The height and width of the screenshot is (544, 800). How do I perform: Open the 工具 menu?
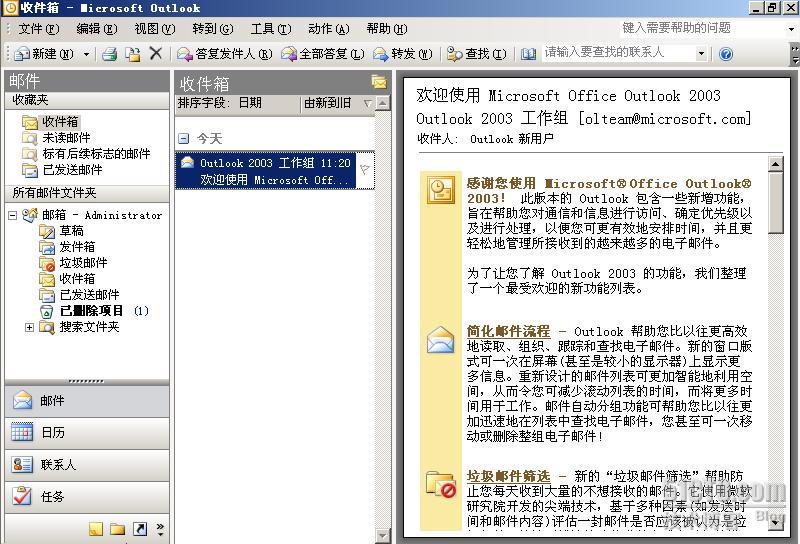point(270,29)
